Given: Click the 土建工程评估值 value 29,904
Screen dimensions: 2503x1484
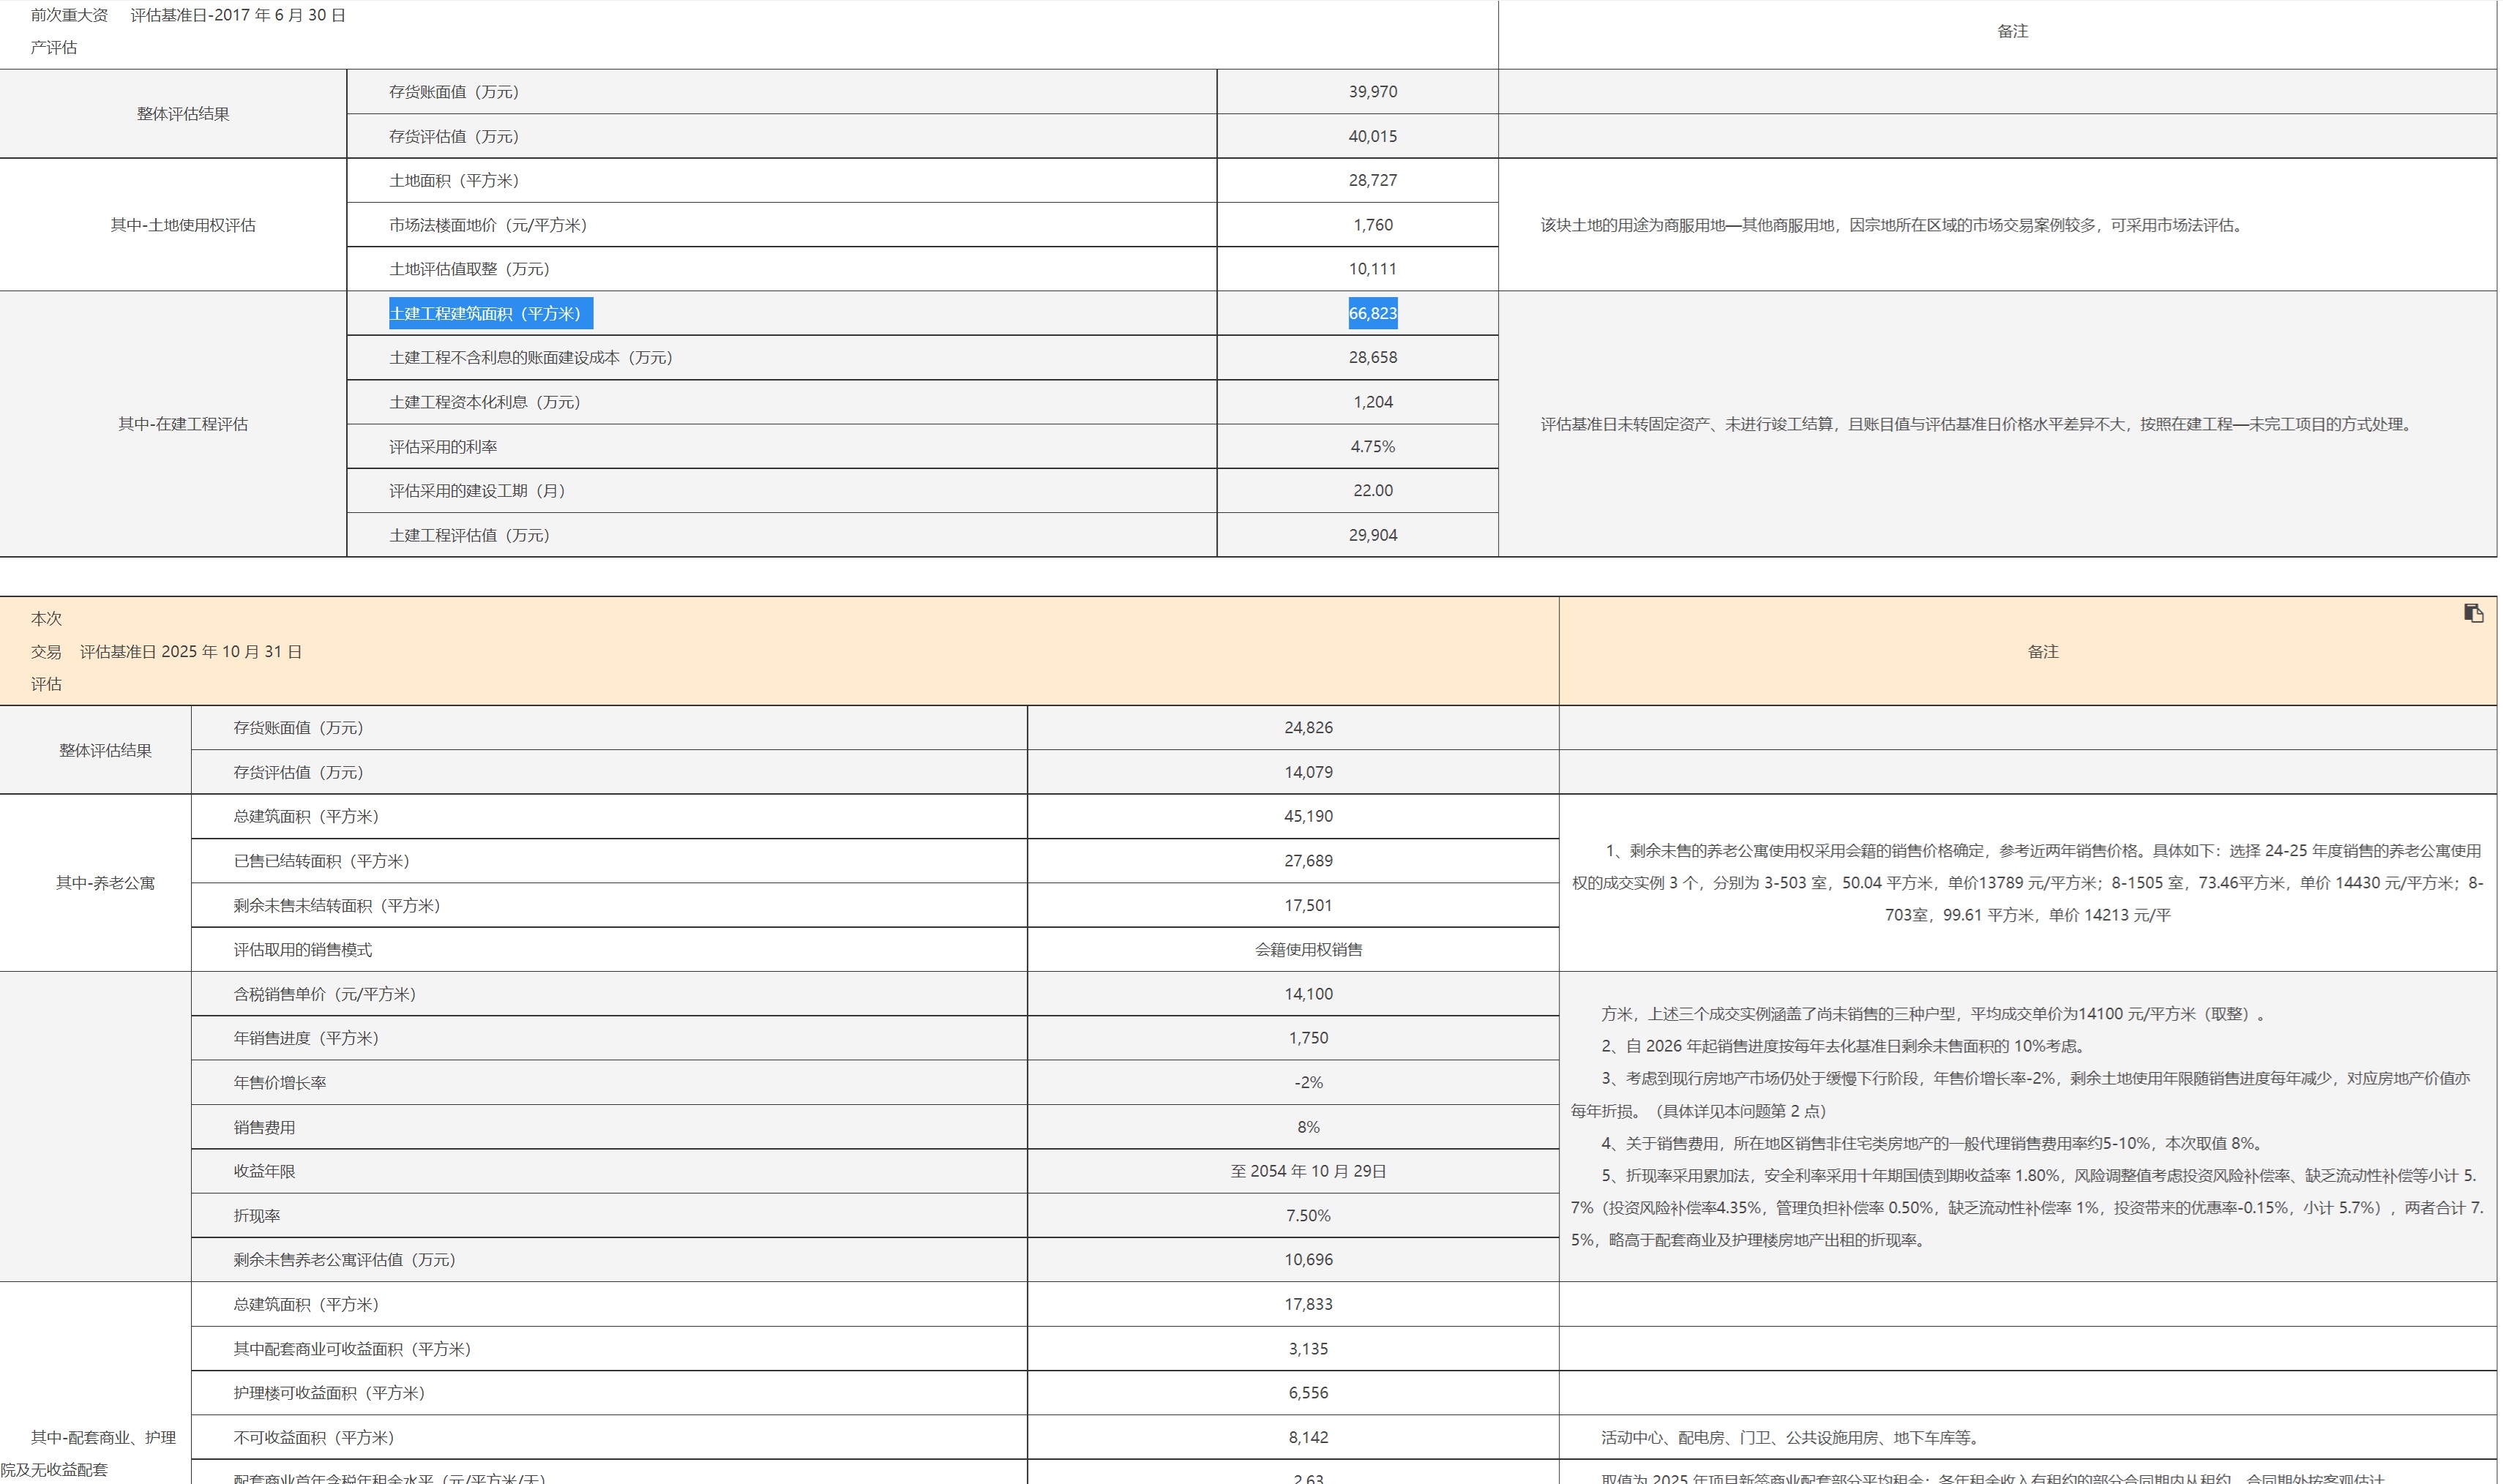Looking at the screenshot, I should pyautogui.click(x=1372, y=535).
